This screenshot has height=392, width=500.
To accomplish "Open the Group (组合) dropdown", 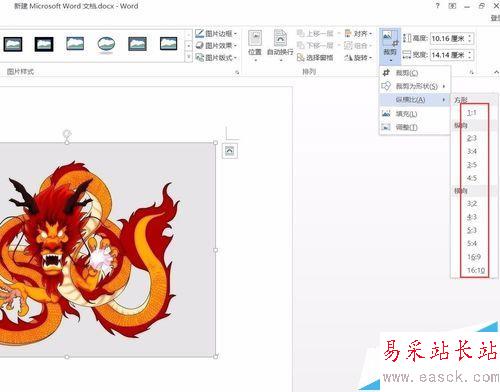I will pyautogui.click(x=358, y=45).
